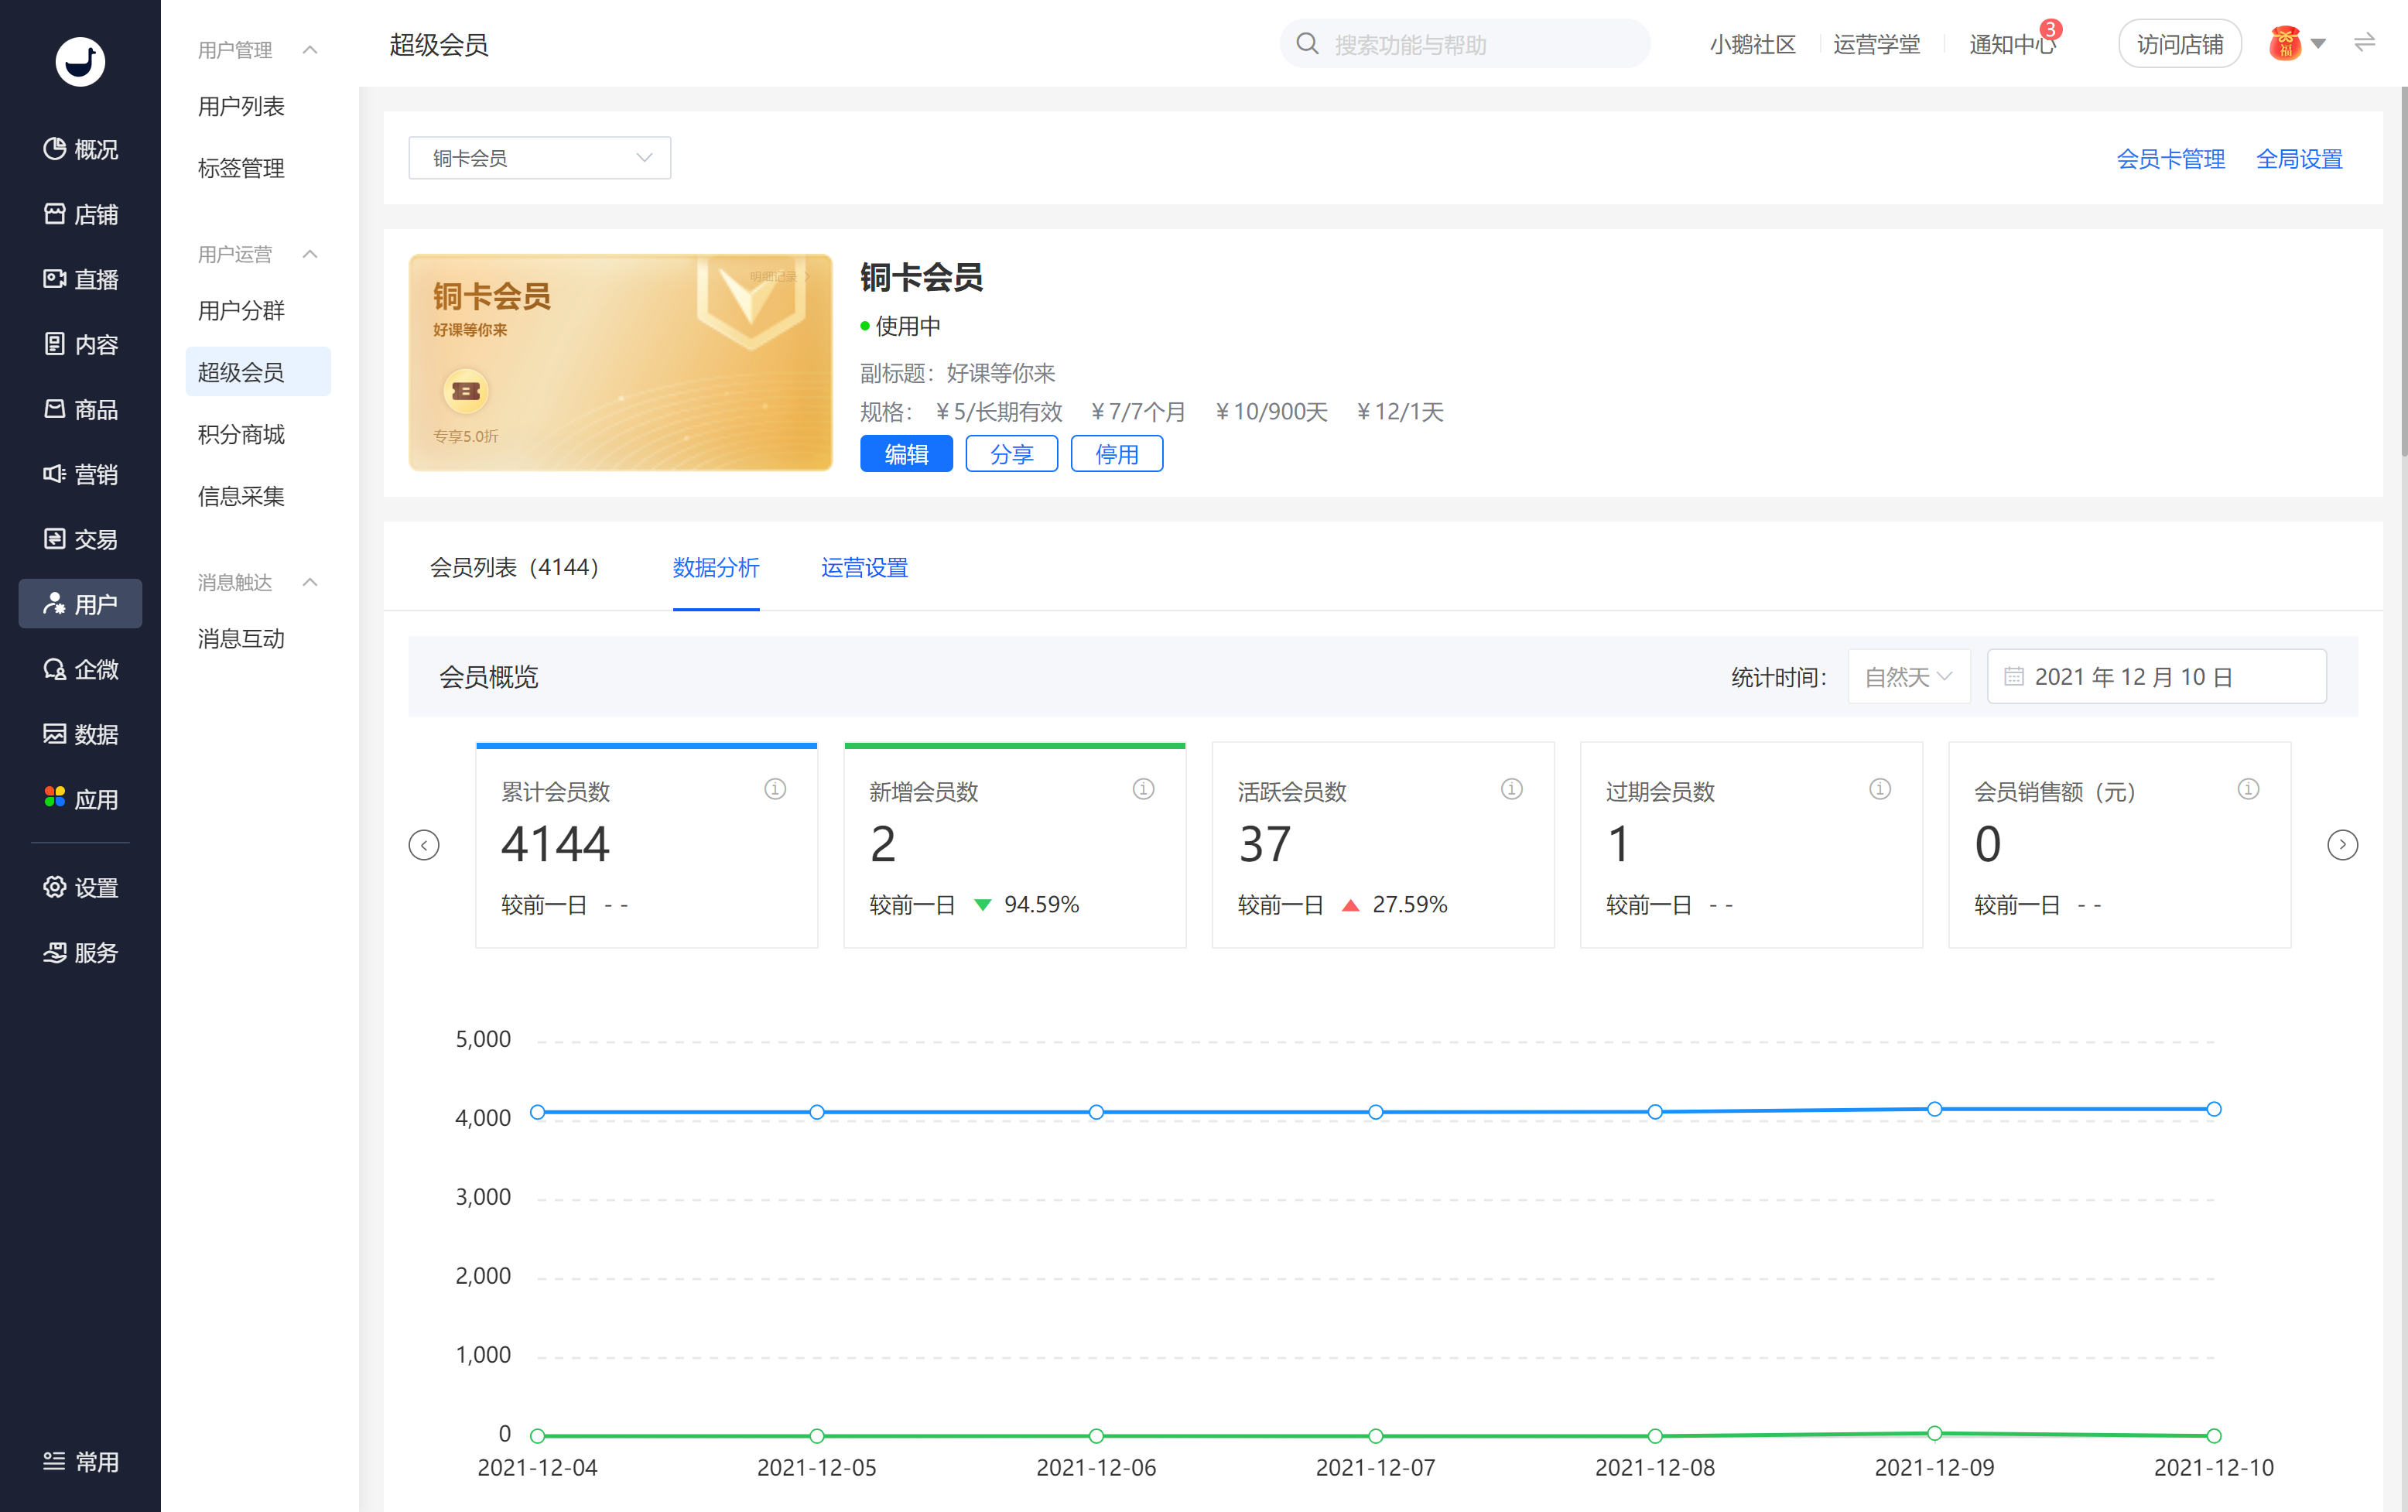Click the swap icon at top right corner
Viewport: 2408px width, 1512px height.
point(2364,43)
